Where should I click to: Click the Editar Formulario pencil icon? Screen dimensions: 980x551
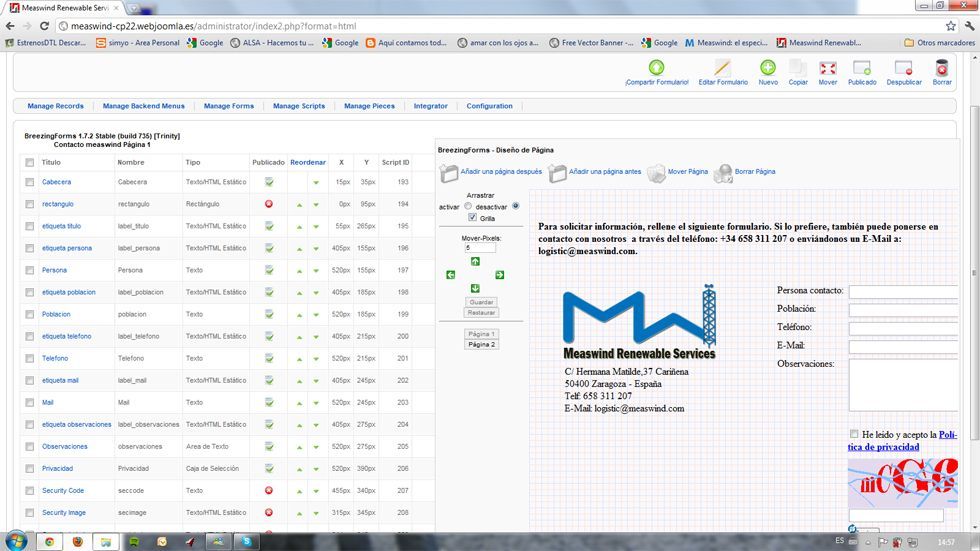tap(722, 67)
